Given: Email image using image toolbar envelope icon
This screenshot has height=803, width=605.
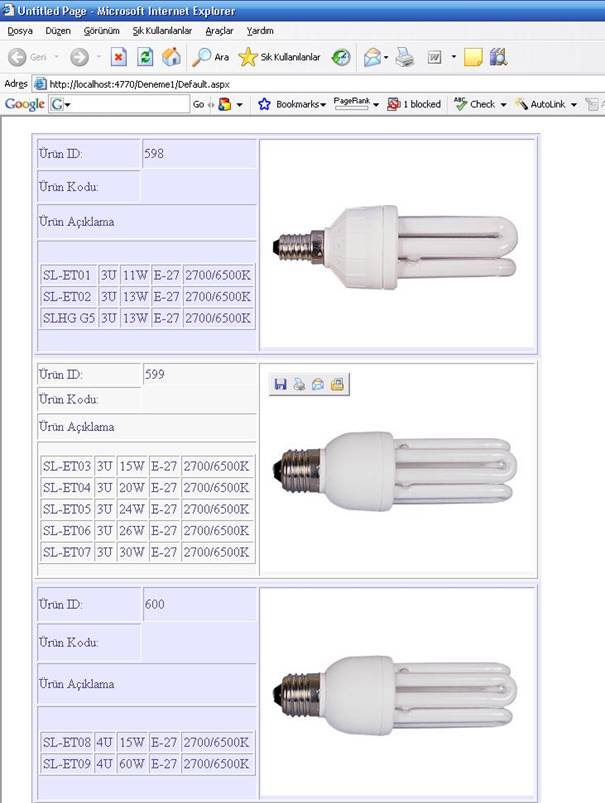Looking at the screenshot, I should click(318, 384).
